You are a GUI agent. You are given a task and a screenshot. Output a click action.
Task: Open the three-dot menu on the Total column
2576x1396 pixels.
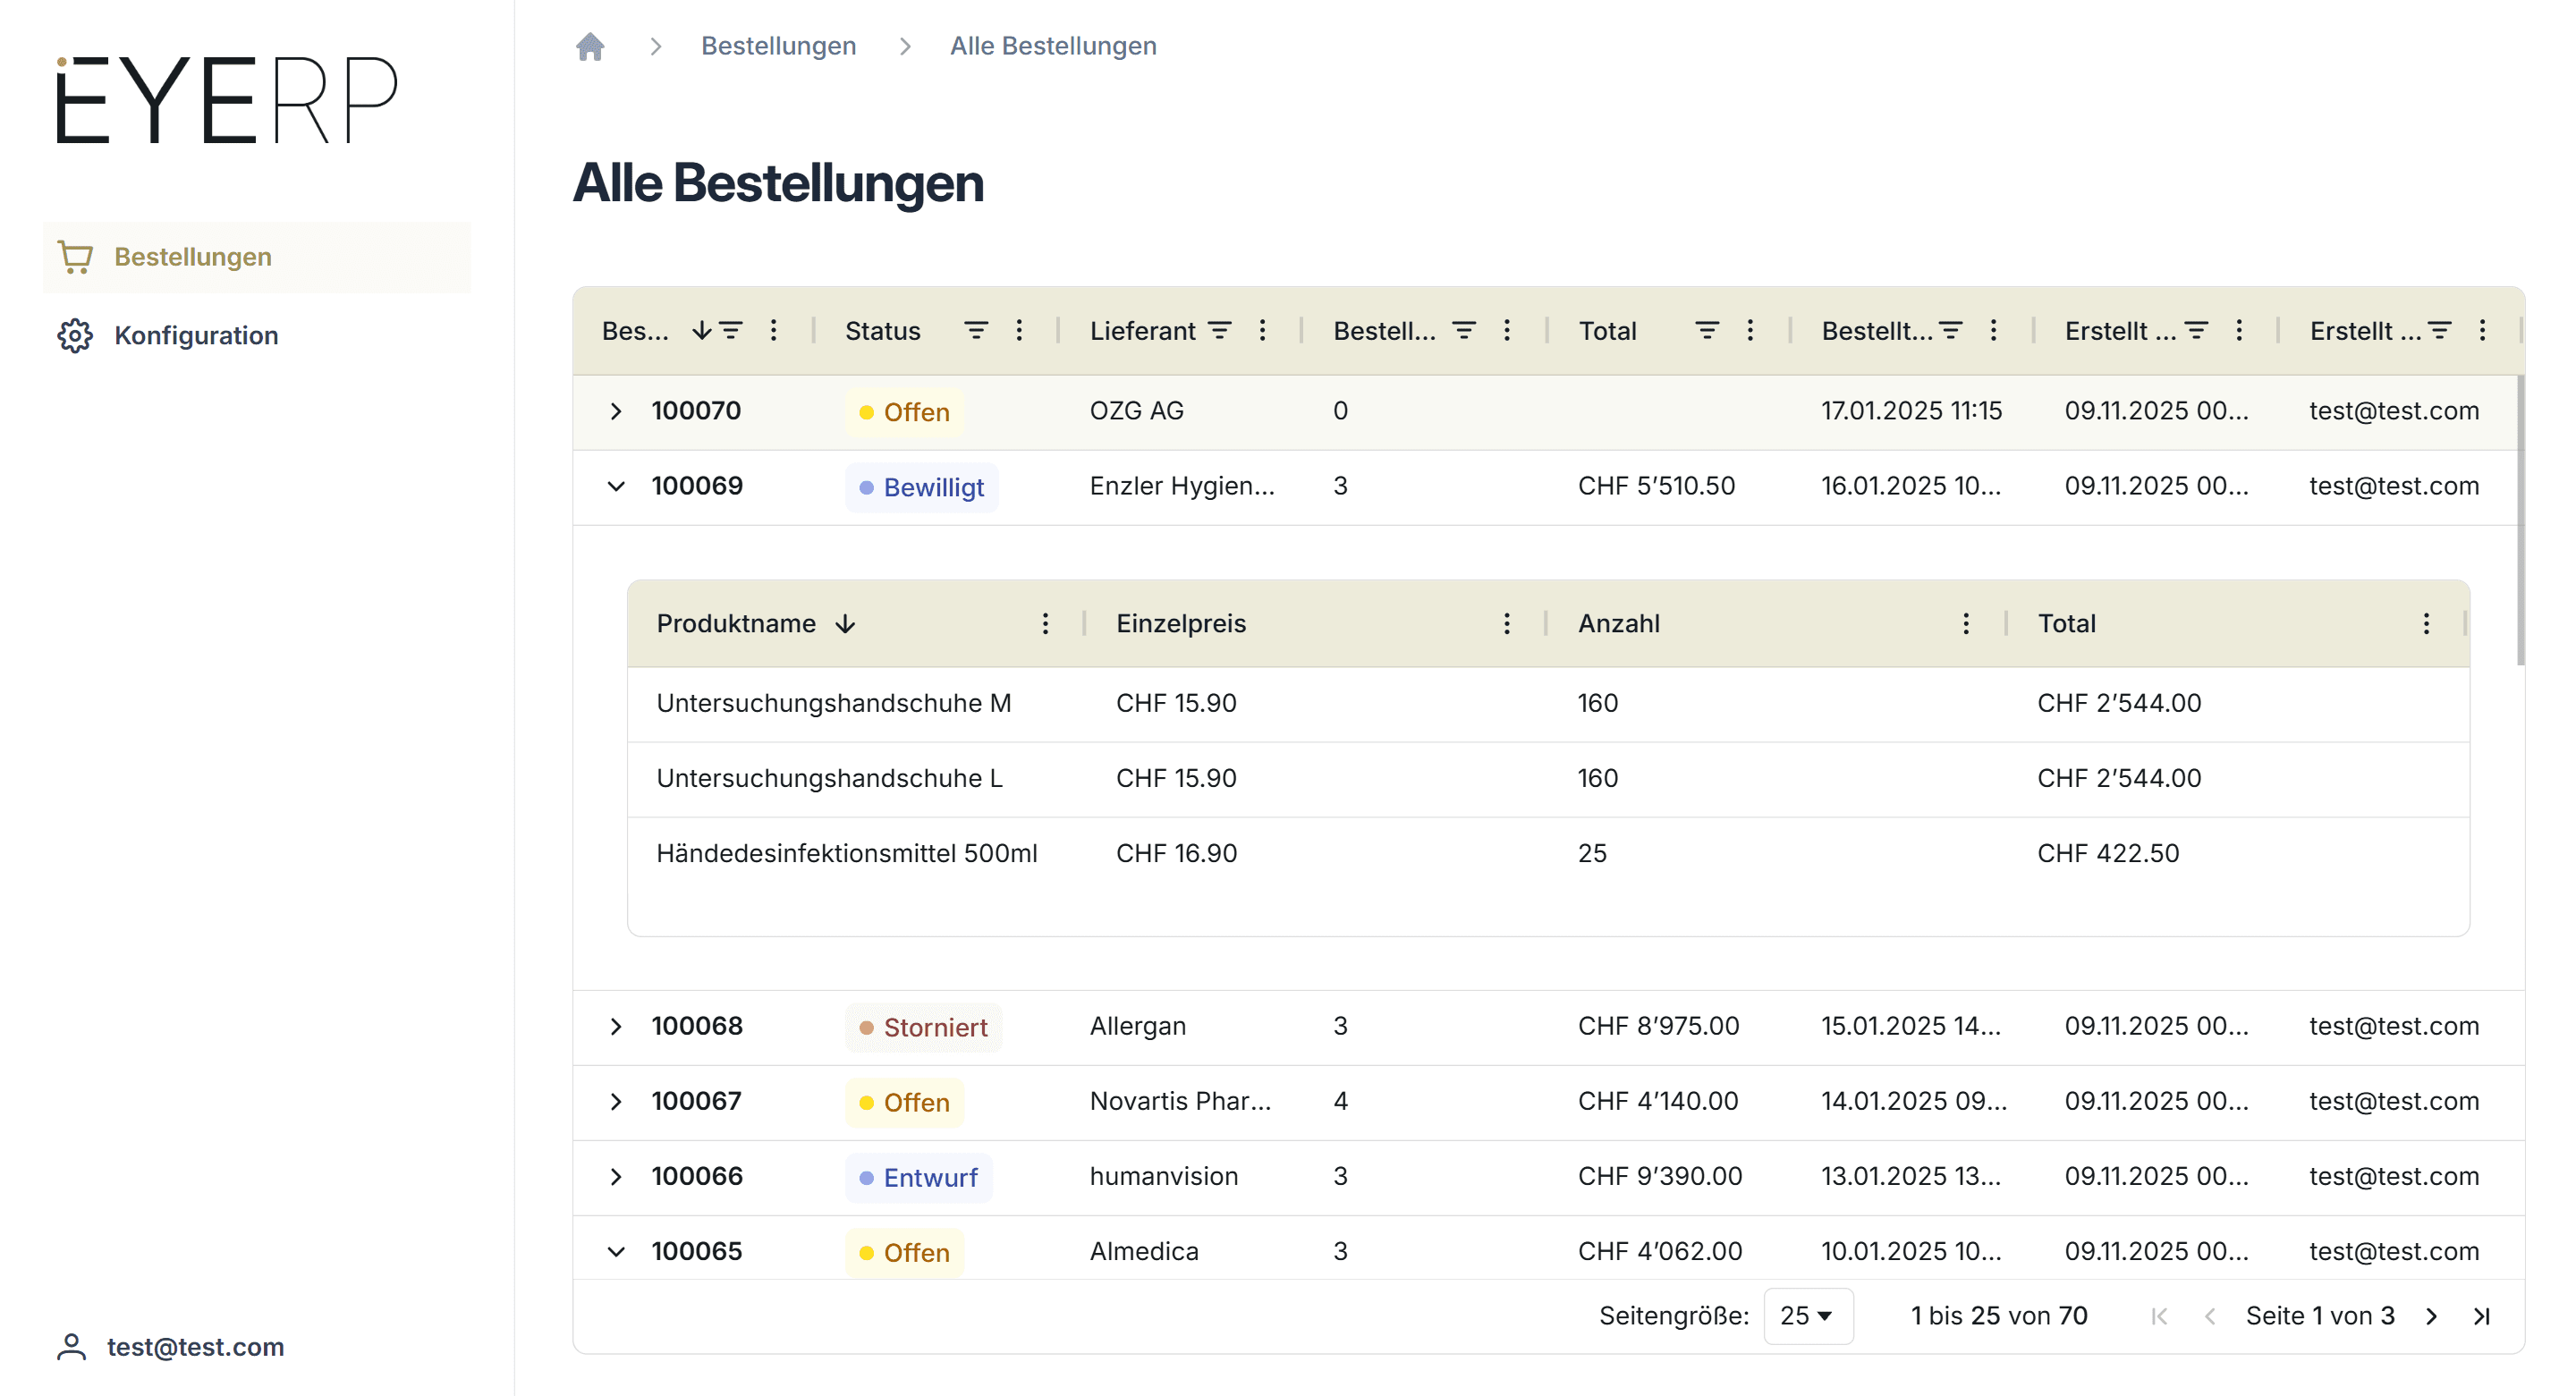[1751, 330]
